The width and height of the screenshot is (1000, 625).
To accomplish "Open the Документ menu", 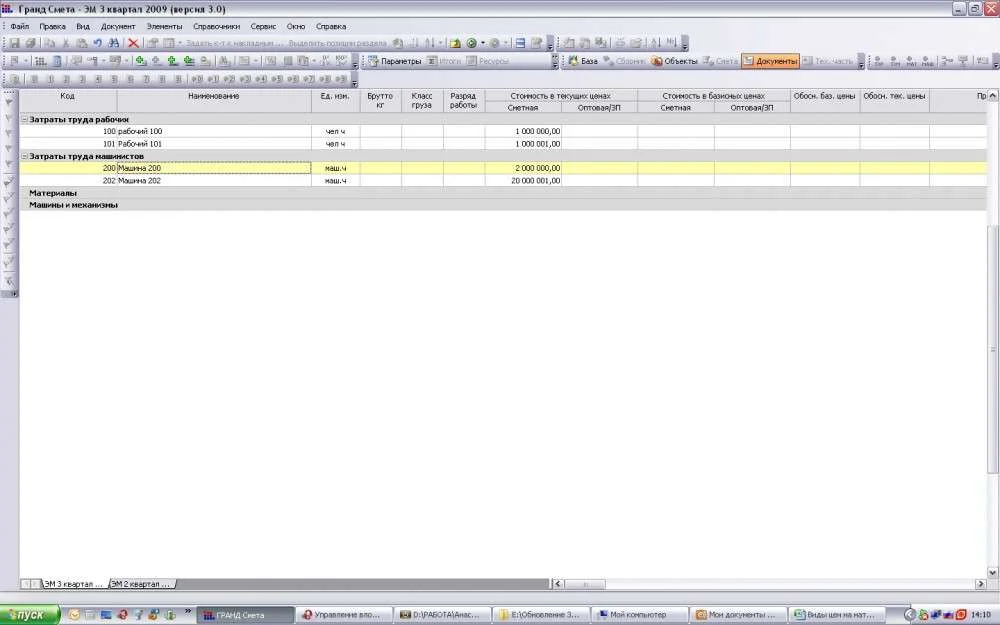I will tap(118, 26).
